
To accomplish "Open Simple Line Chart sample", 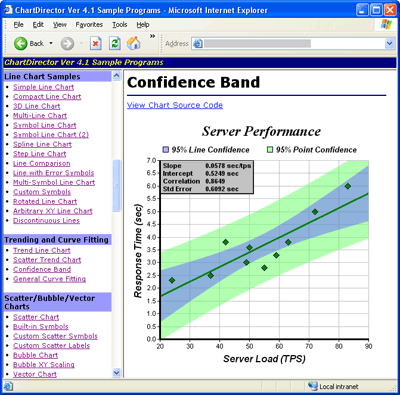I will pyautogui.click(x=43, y=87).
